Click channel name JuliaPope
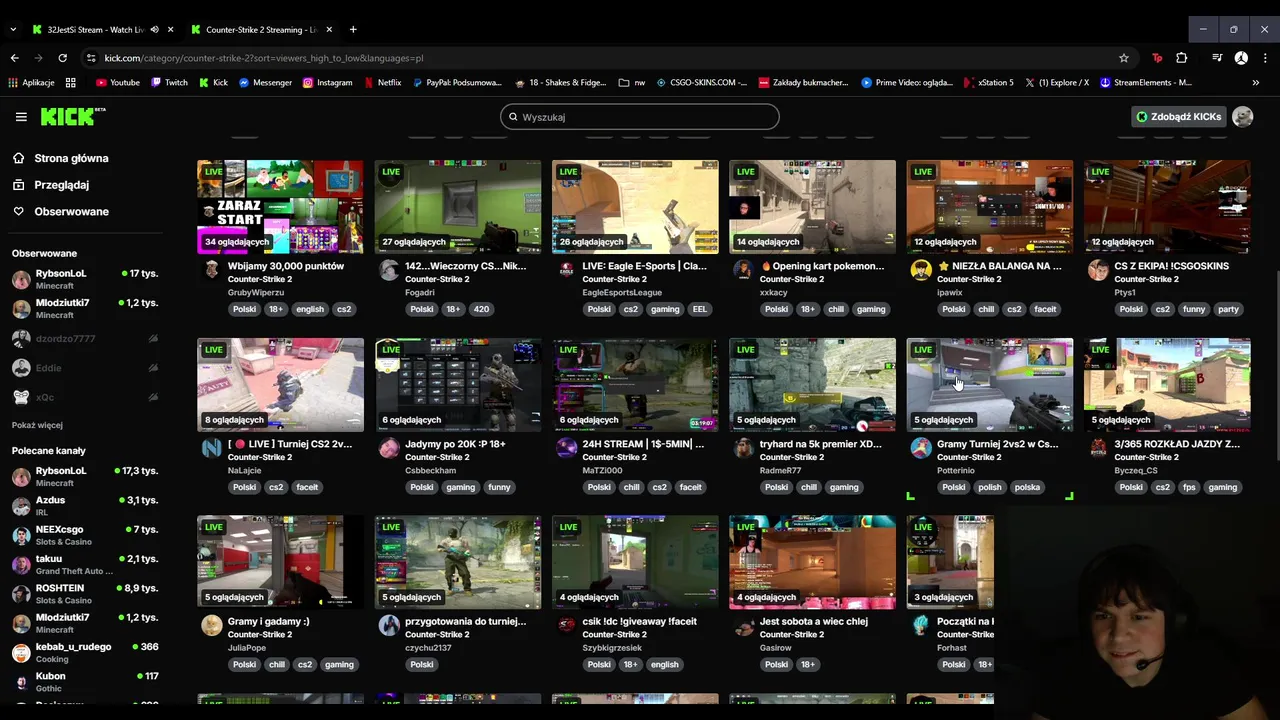 247,648
